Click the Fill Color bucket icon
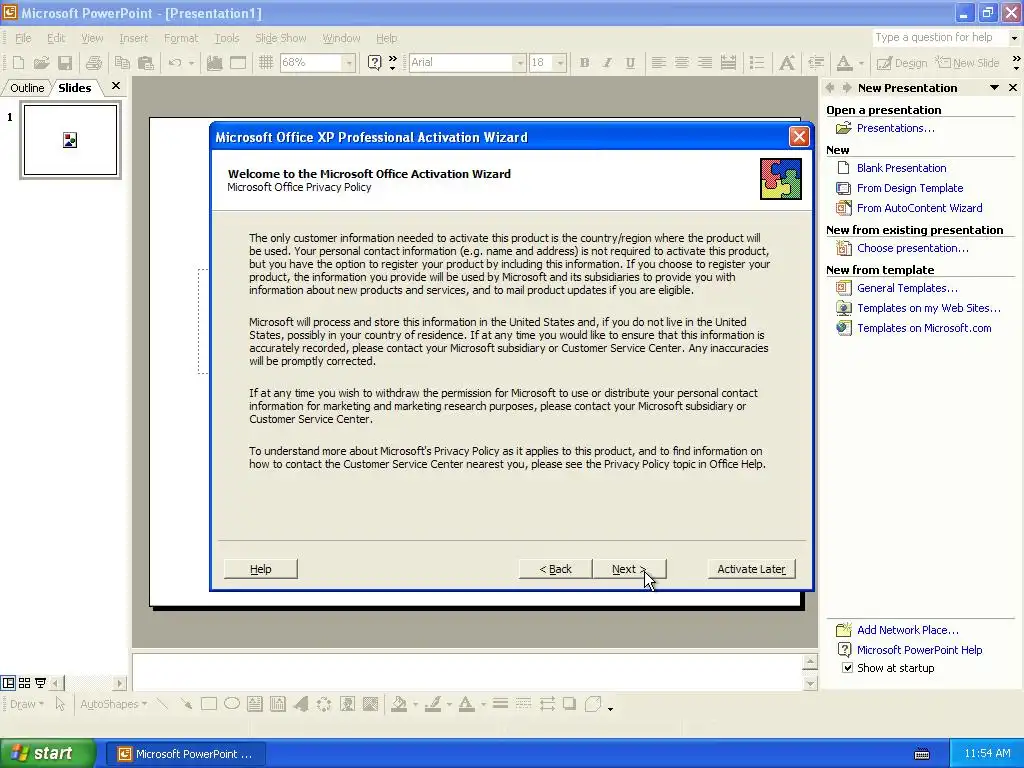The height and width of the screenshot is (768, 1024). (398, 704)
